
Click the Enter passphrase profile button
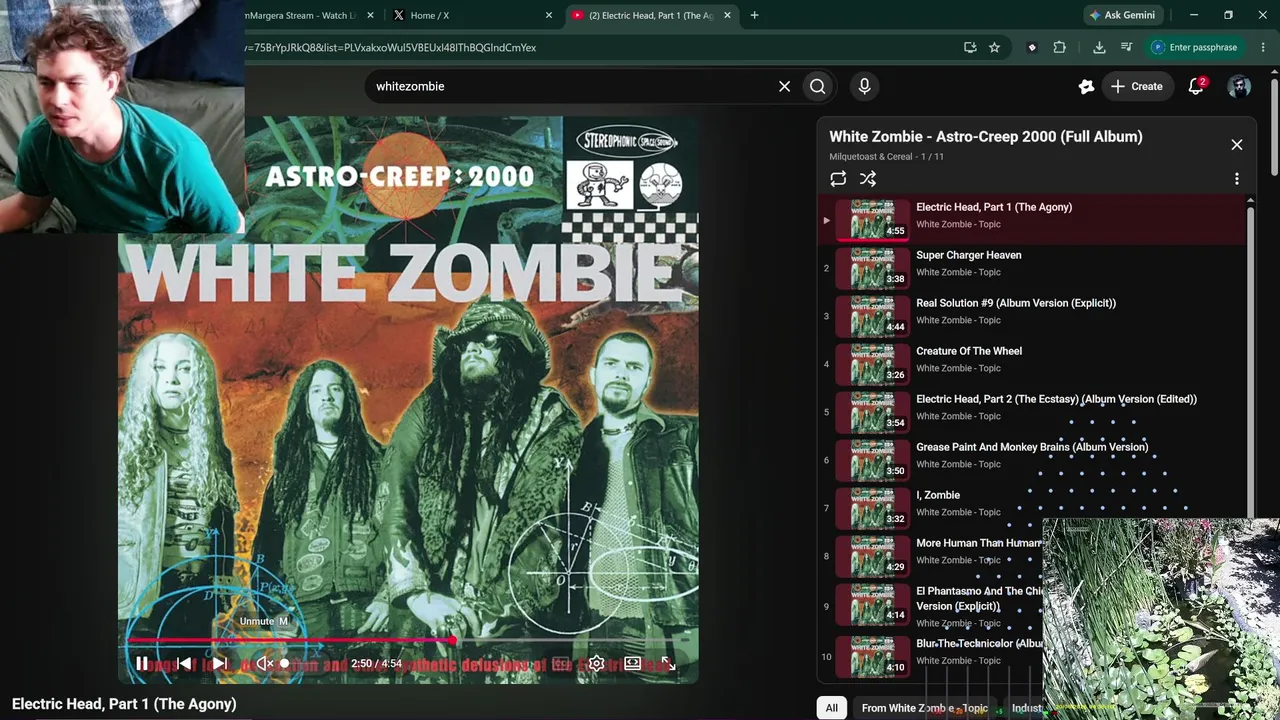pos(1194,47)
